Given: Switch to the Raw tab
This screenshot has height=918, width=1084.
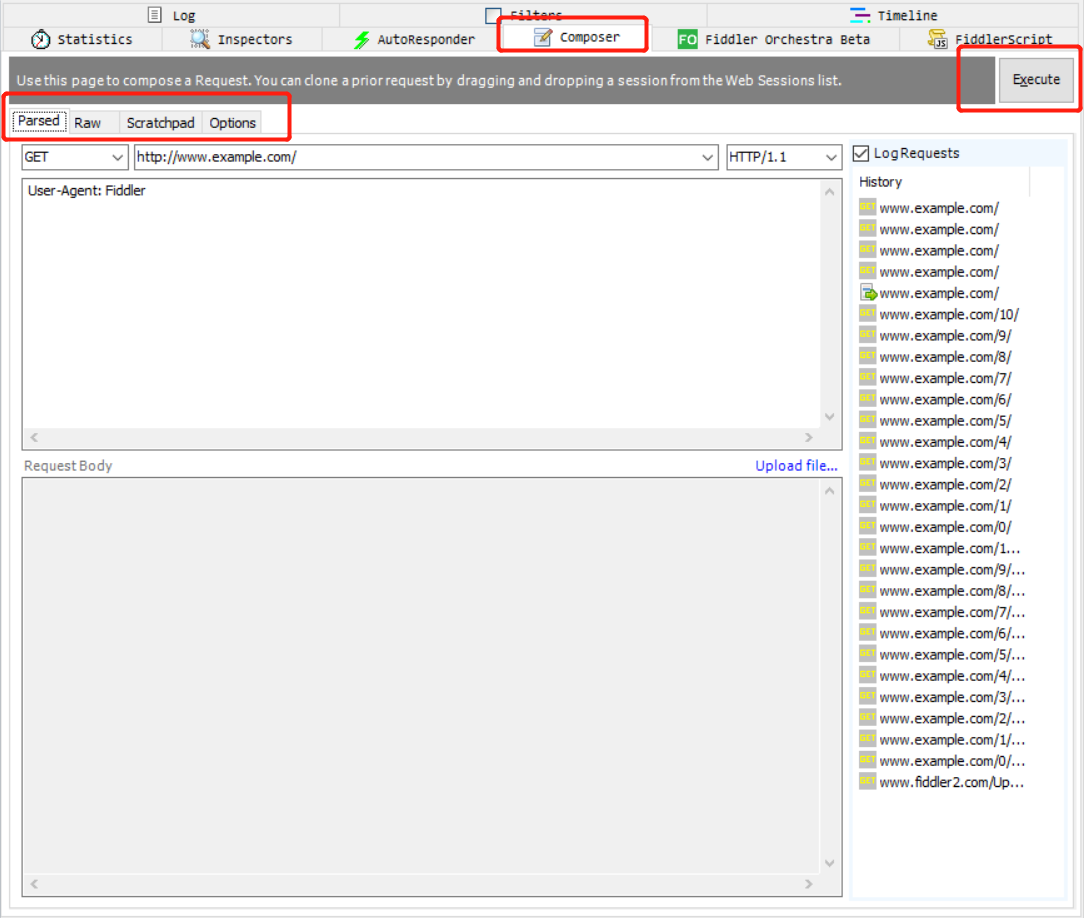Looking at the screenshot, I should pos(88,123).
